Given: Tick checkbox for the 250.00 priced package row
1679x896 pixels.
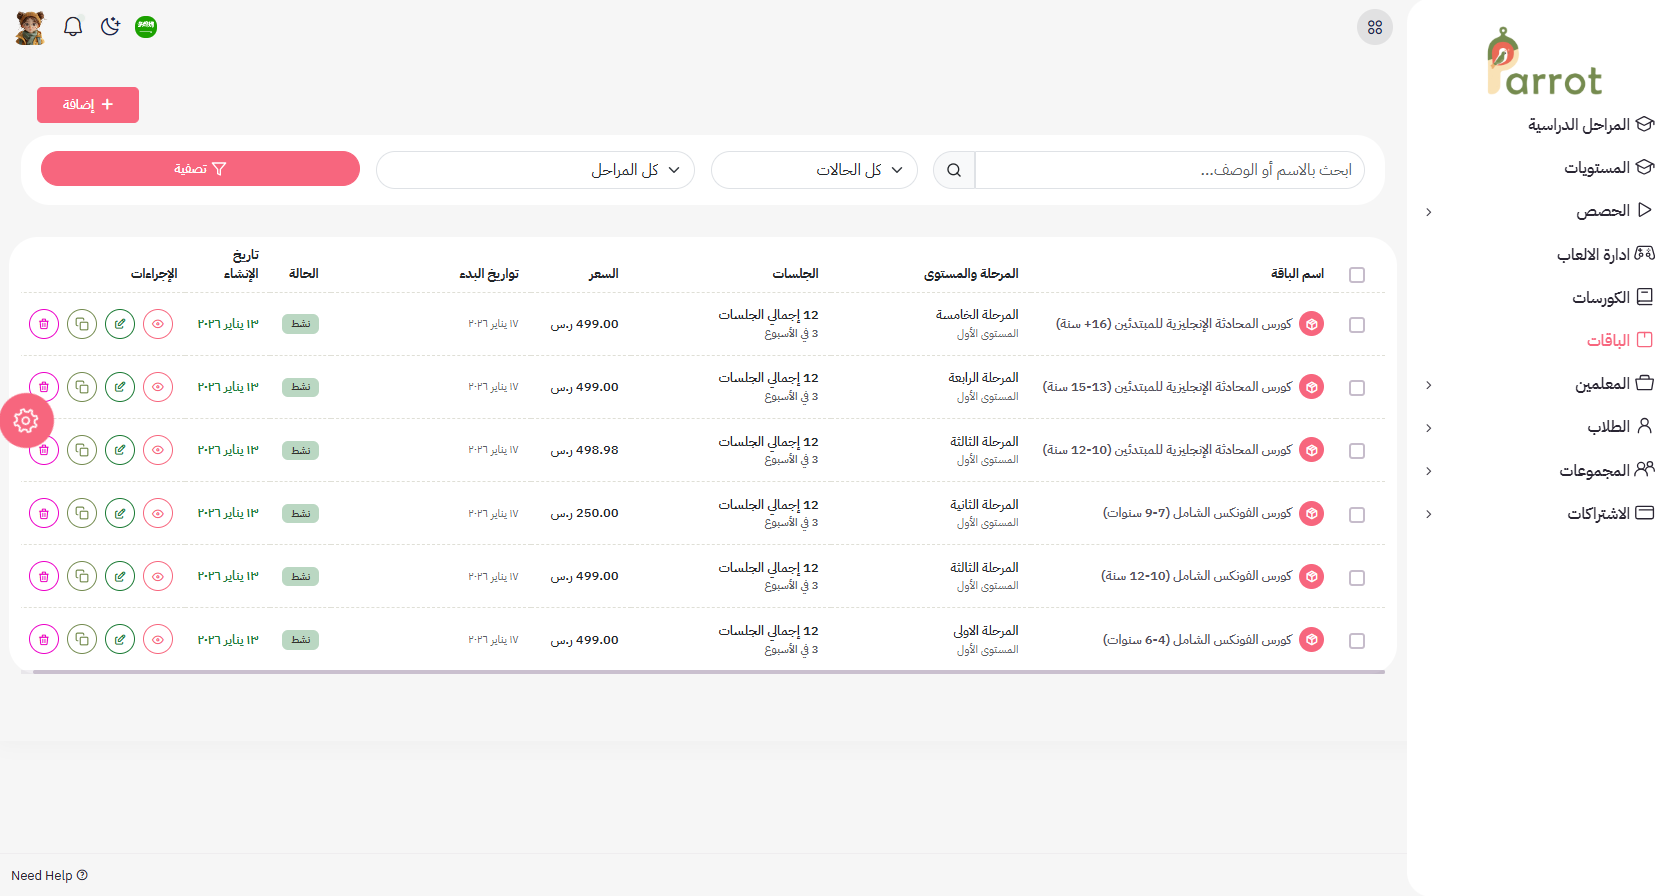Looking at the screenshot, I should (x=1356, y=515).
